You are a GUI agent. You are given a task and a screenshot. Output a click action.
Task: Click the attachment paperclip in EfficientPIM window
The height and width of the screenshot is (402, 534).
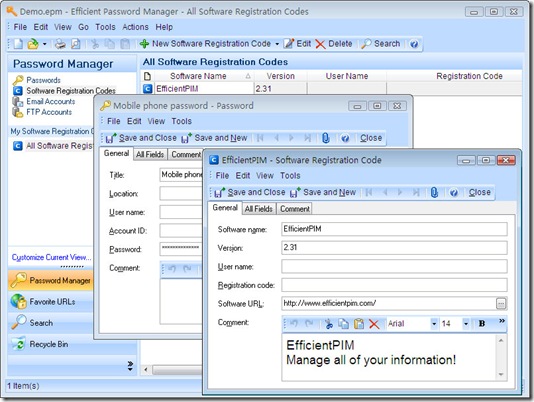click(x=434, y=192)
